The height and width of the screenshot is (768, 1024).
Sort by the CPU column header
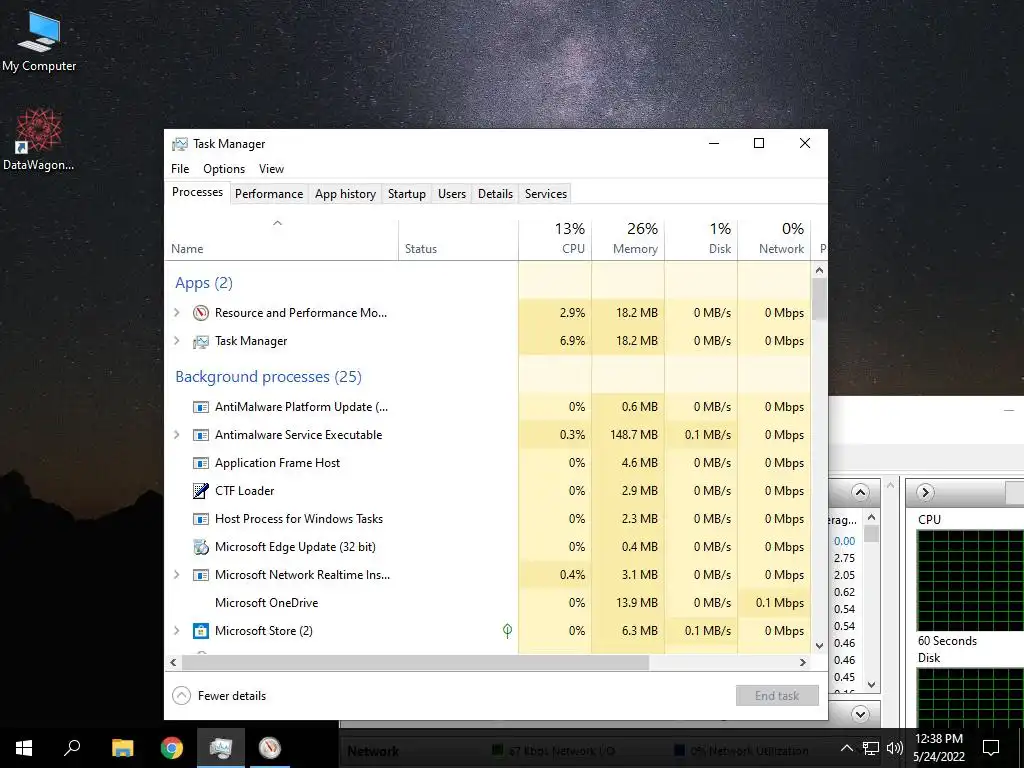point(555,240)
